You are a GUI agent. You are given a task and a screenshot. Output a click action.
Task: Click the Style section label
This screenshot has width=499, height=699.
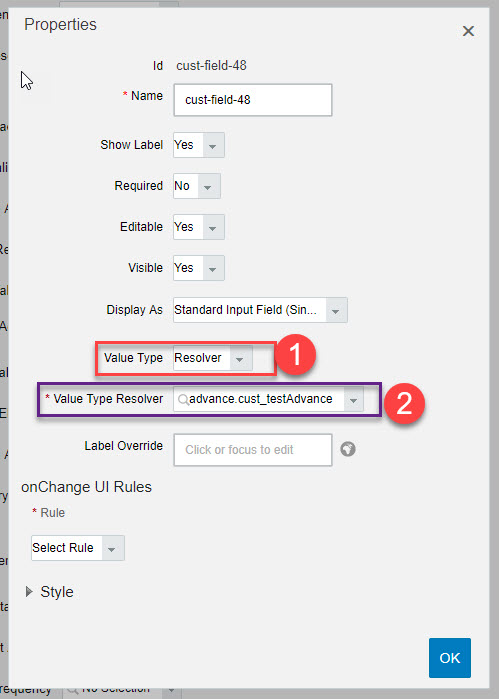click(57, 592)
